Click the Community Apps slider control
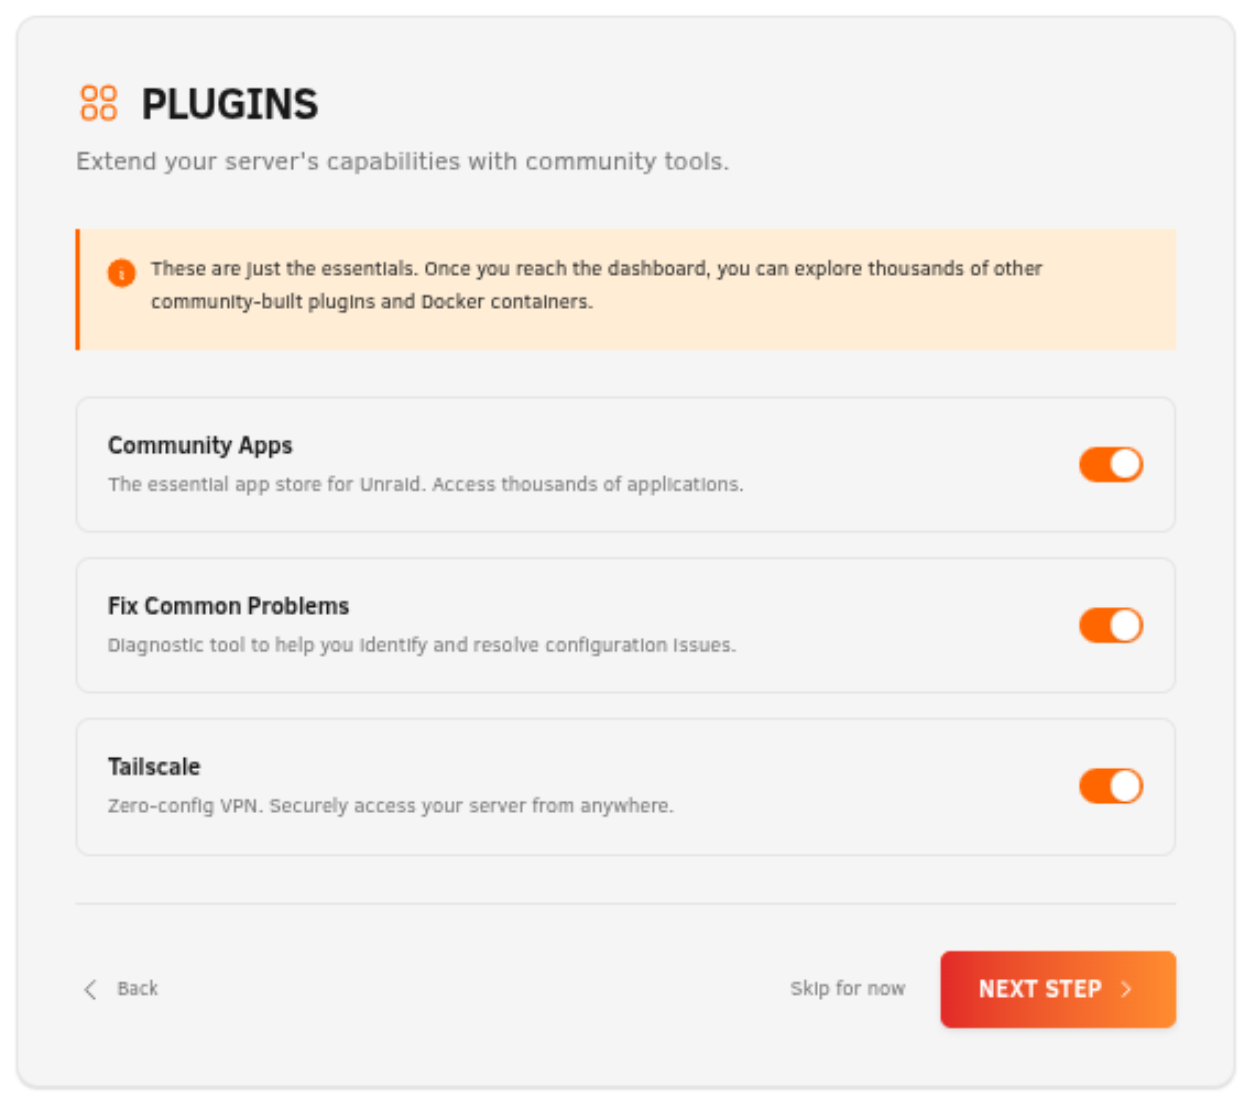Image resolution: width=1246 pixels, height=1105 pixels. coord(1111,464)
